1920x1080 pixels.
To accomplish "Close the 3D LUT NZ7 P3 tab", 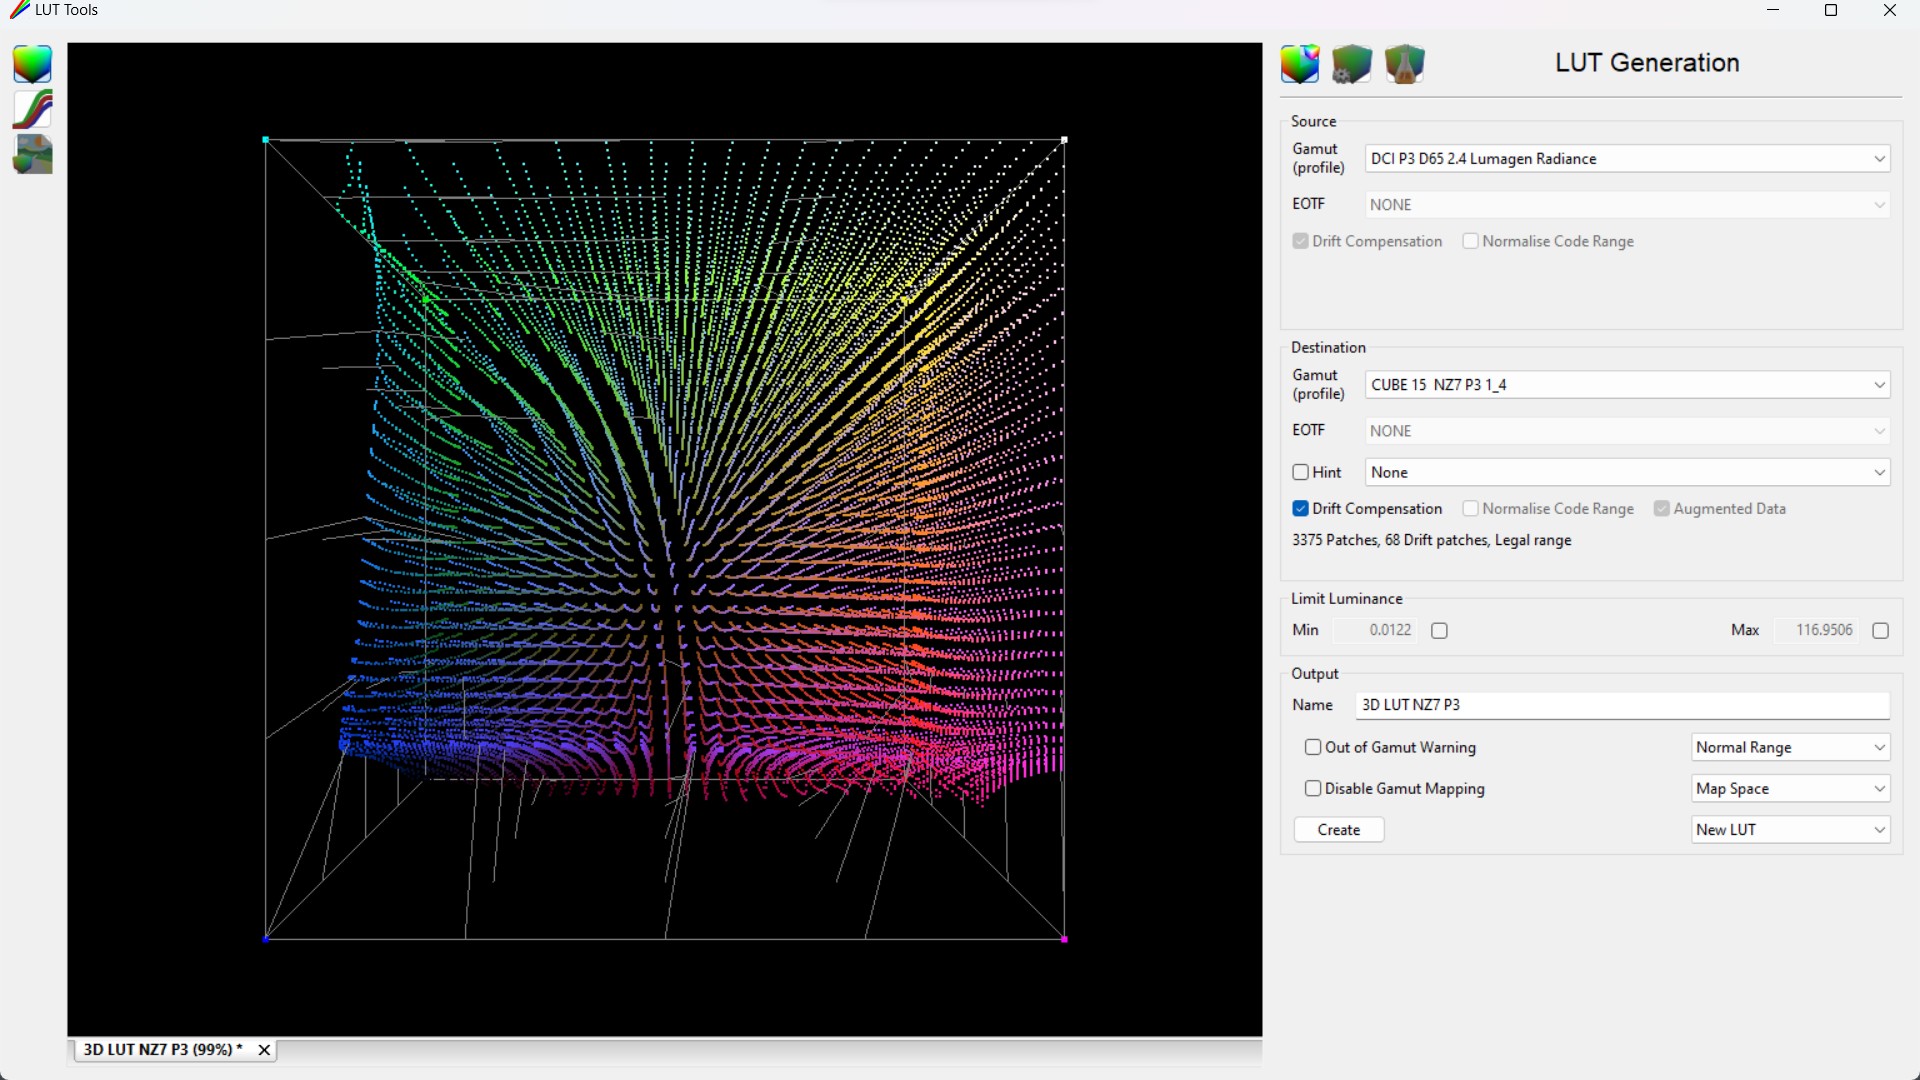I will point(264,1049).
